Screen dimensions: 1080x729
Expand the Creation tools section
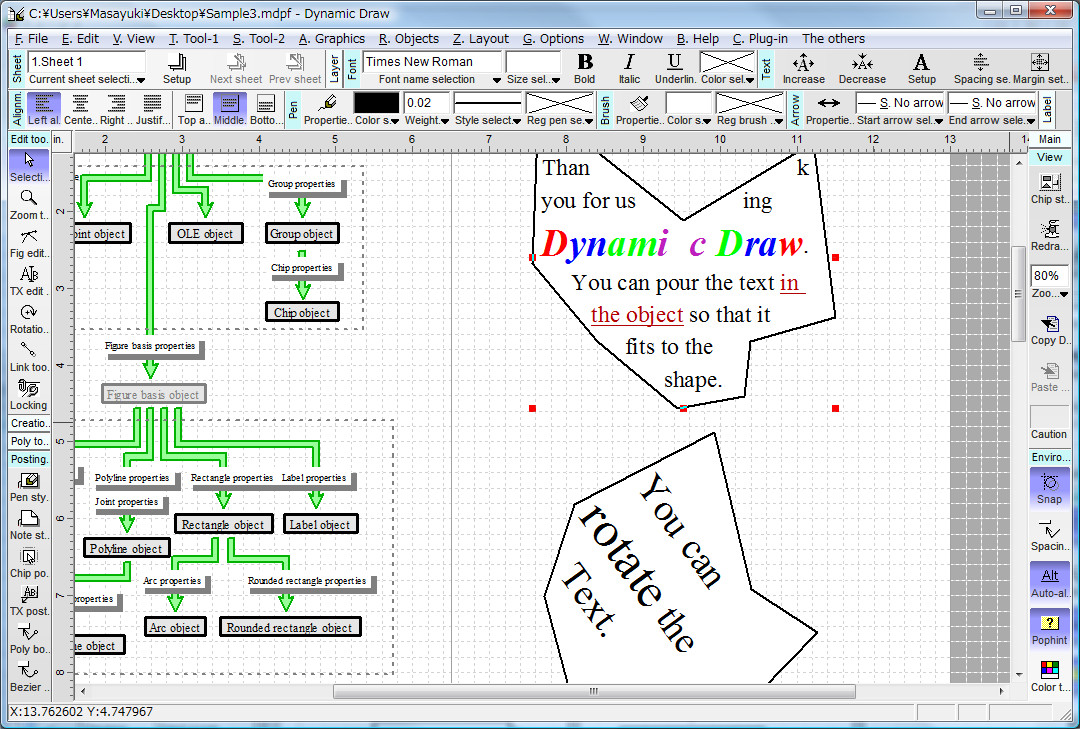29,423
